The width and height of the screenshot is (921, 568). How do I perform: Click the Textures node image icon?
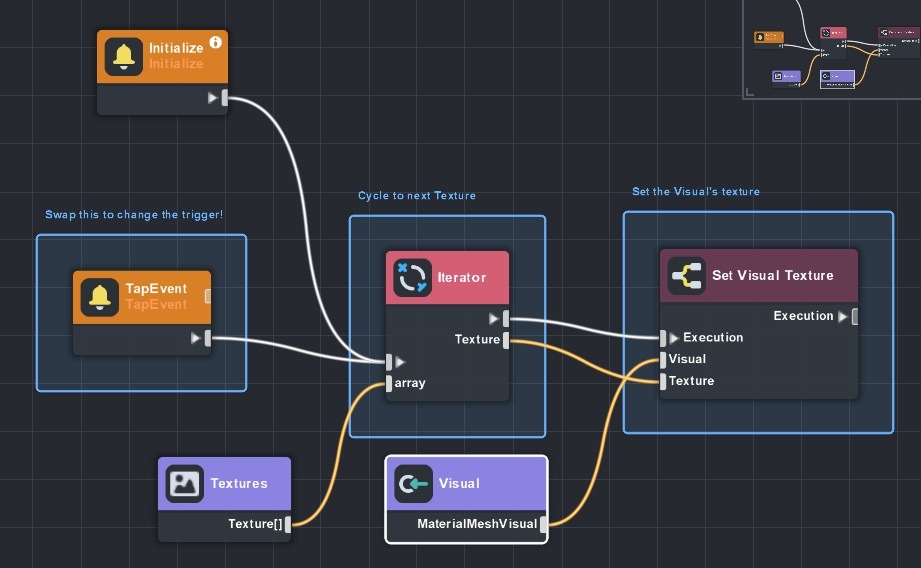[x=184, y=483]
